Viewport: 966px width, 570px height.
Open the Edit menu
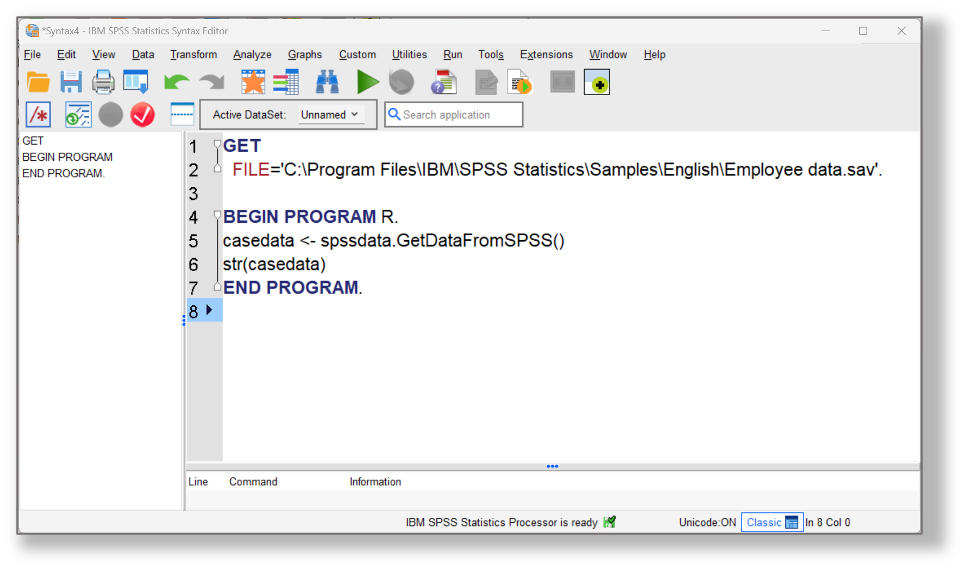click(67, 54)
